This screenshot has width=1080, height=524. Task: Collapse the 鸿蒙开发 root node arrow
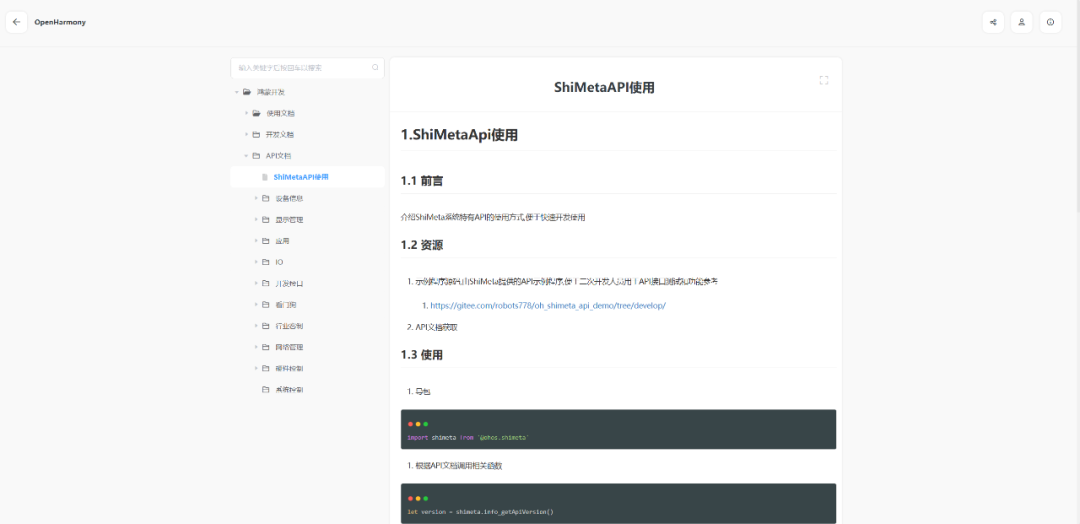tap(236, 92)
